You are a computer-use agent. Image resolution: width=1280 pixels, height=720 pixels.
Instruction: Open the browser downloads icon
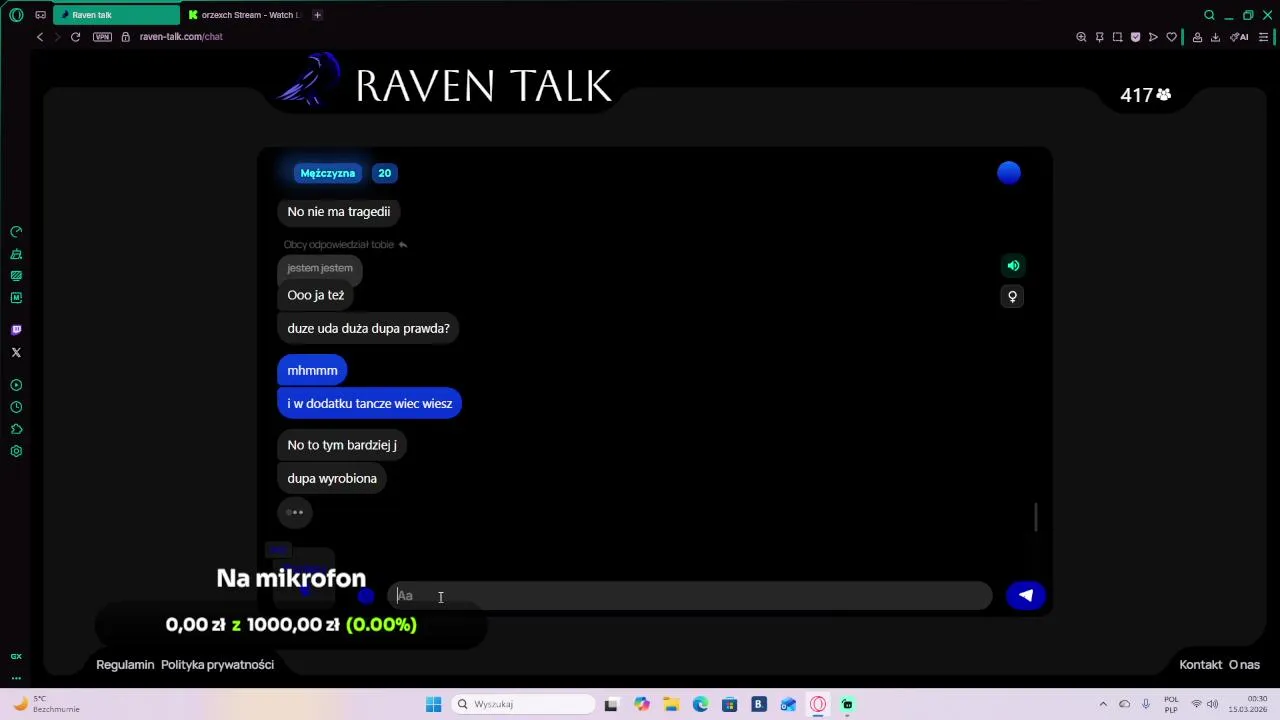[1215, 37]
